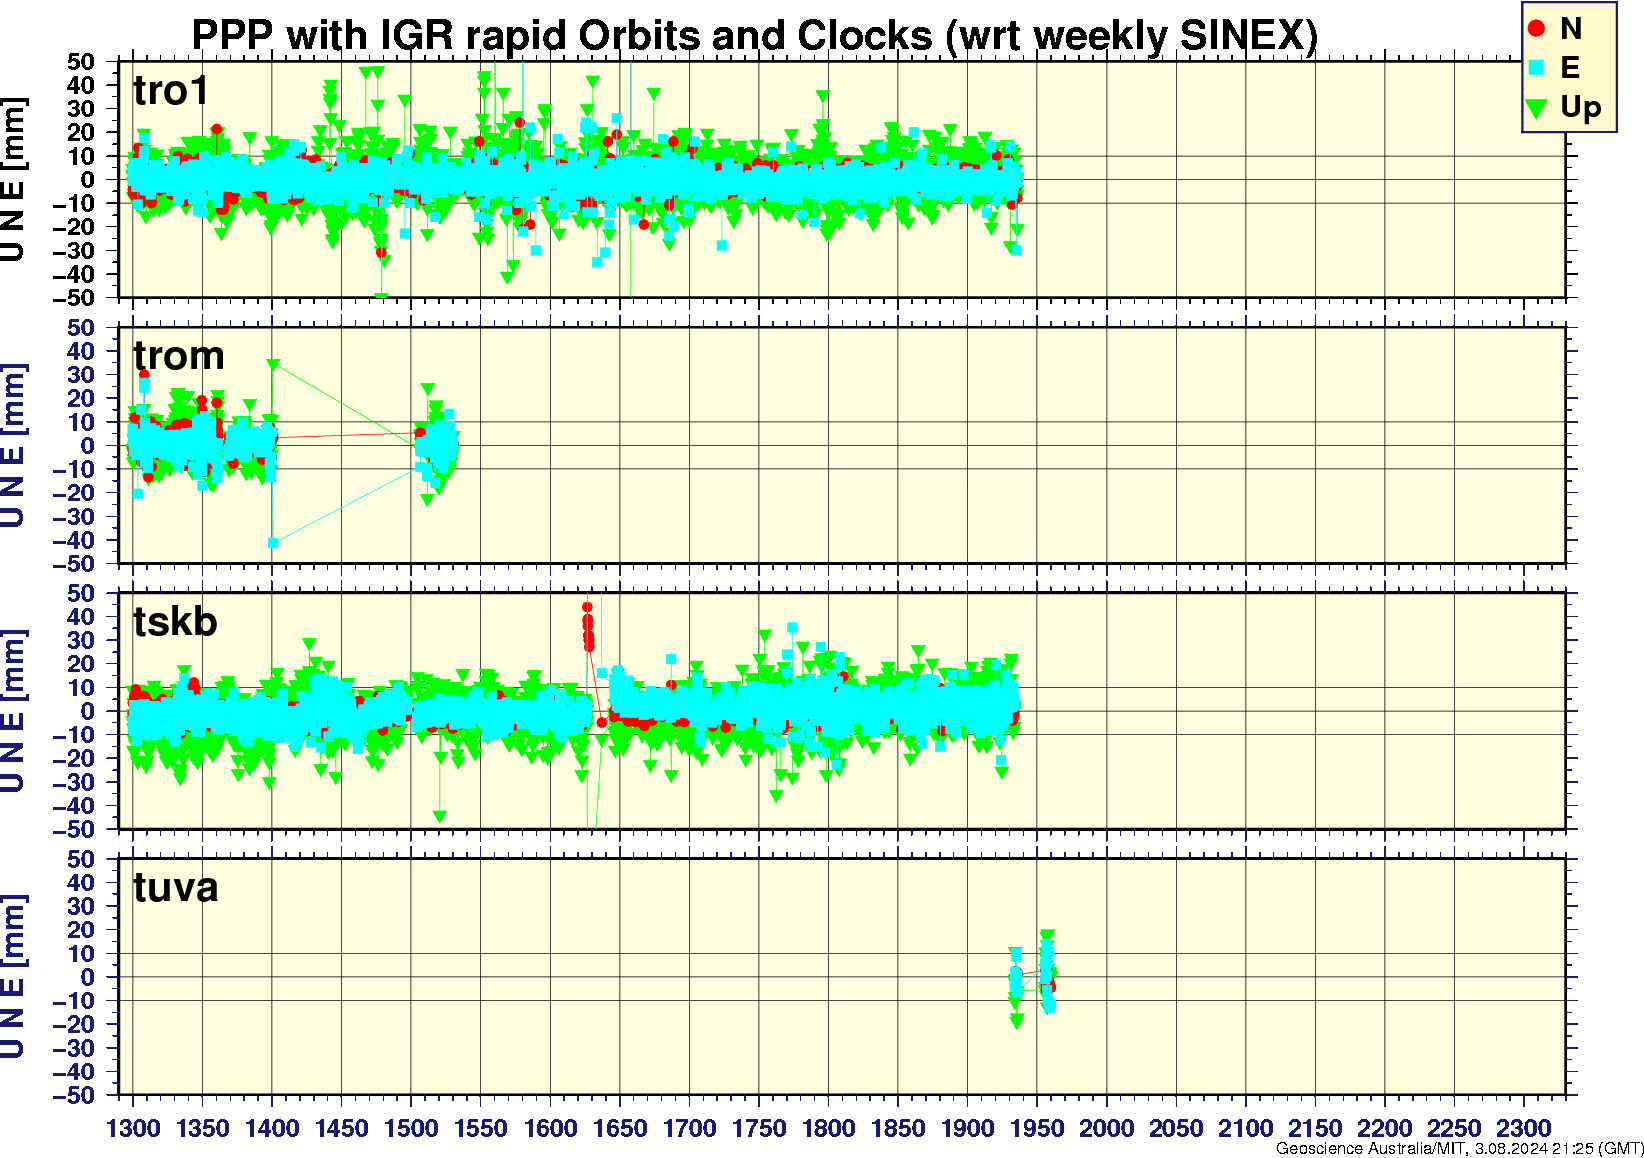Image resolution: width=1644 pixels, height=1158 pixels.
Task: Click the 'tuva' station label
Action: pyautogui.click(x=176, y=888)
